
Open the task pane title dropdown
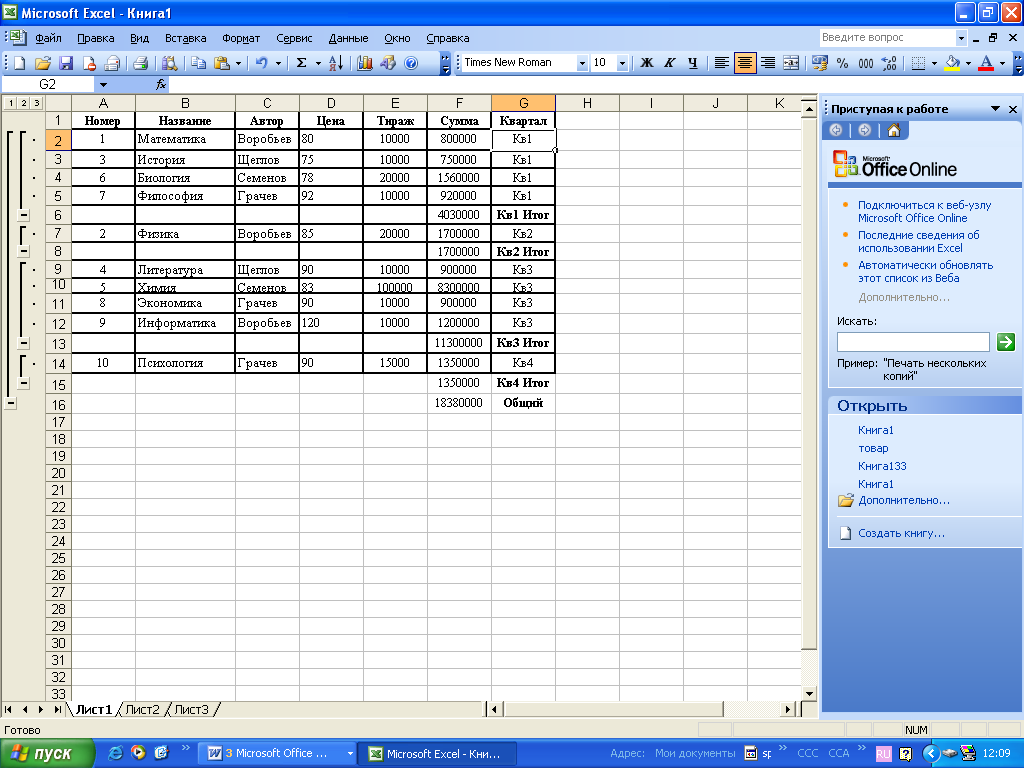[995, 108]
